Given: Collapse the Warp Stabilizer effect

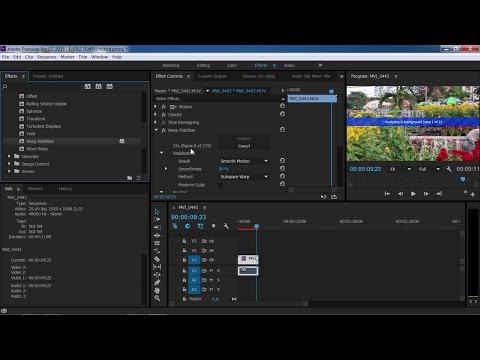Looking at the screenshot, I should [156, 130].
